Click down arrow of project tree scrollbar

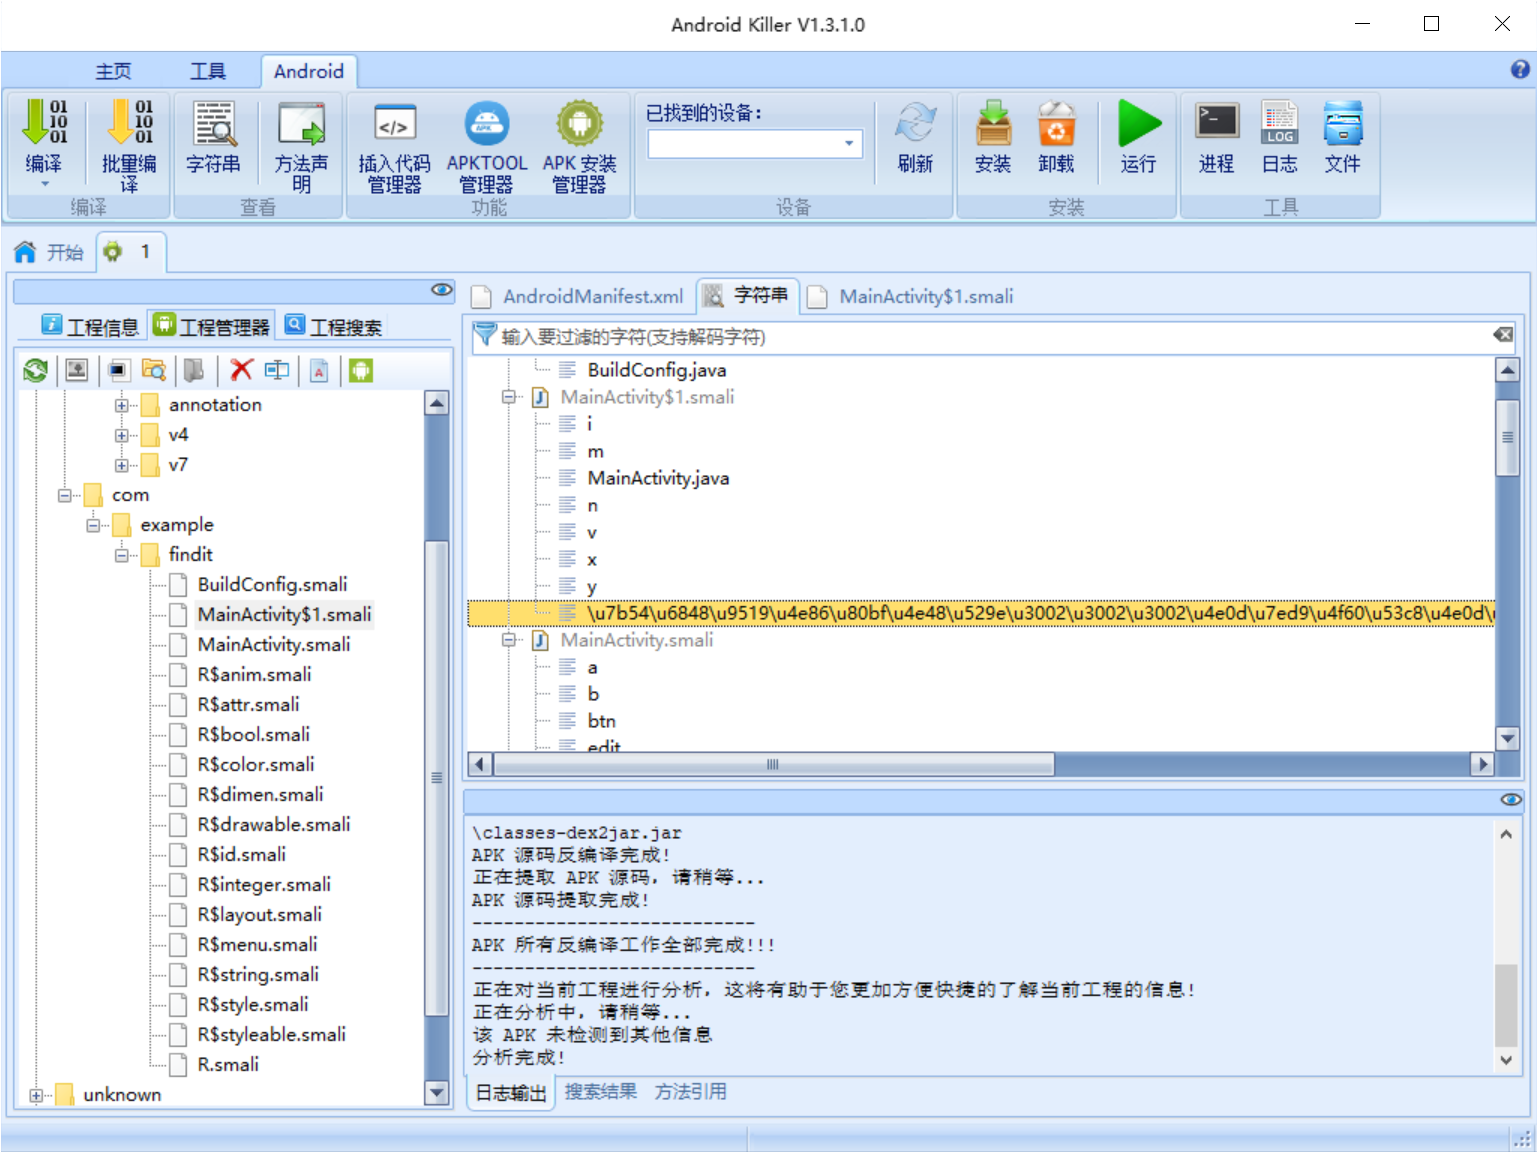tap(436, 1093)
